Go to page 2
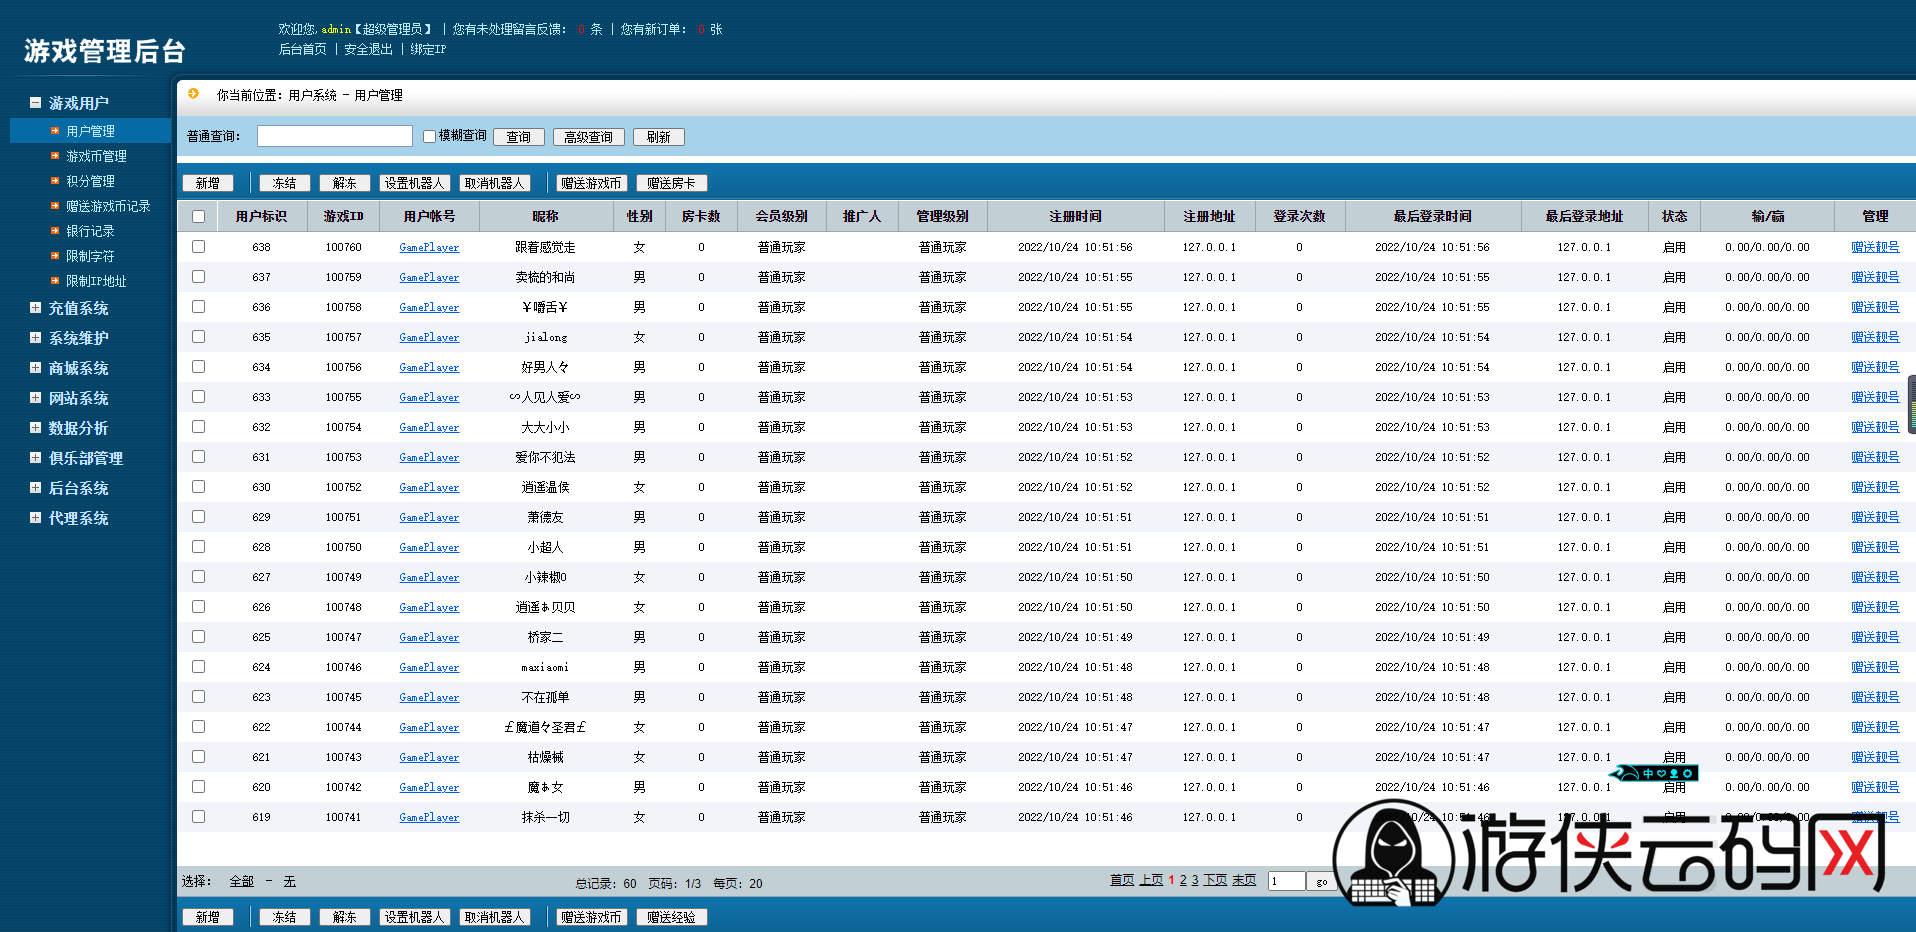The image size is (1916, 932). click(x=1183, y=880)
